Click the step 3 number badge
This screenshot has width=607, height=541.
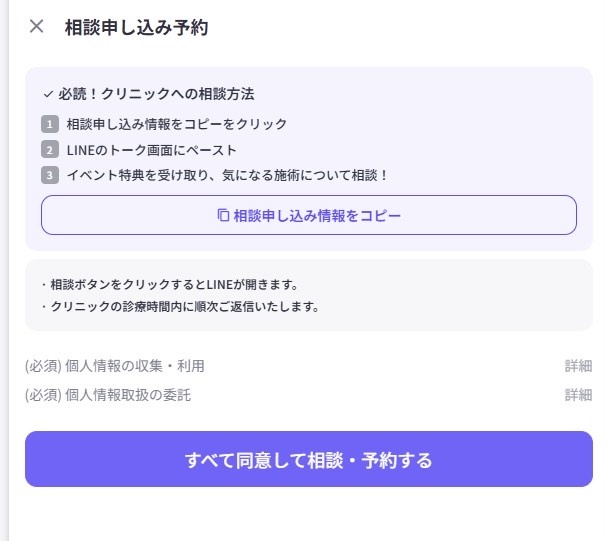click(x=50, y=175)
